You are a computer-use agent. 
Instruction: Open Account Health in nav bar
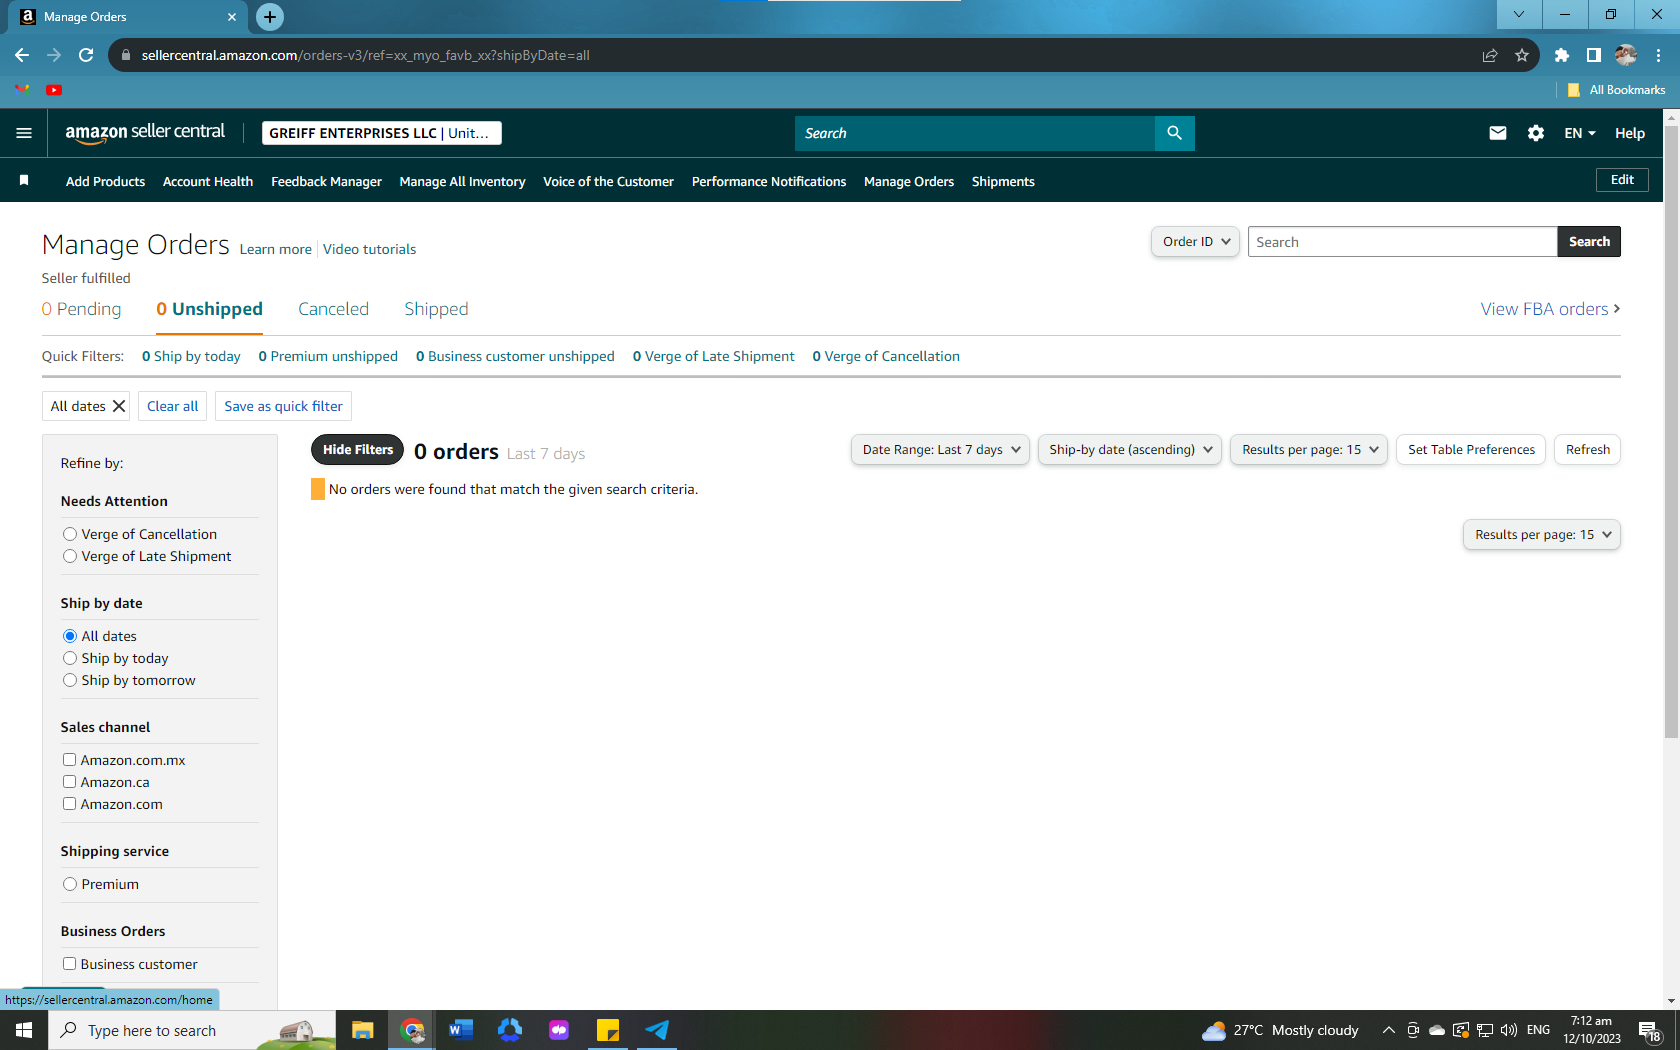coord(208,181)
